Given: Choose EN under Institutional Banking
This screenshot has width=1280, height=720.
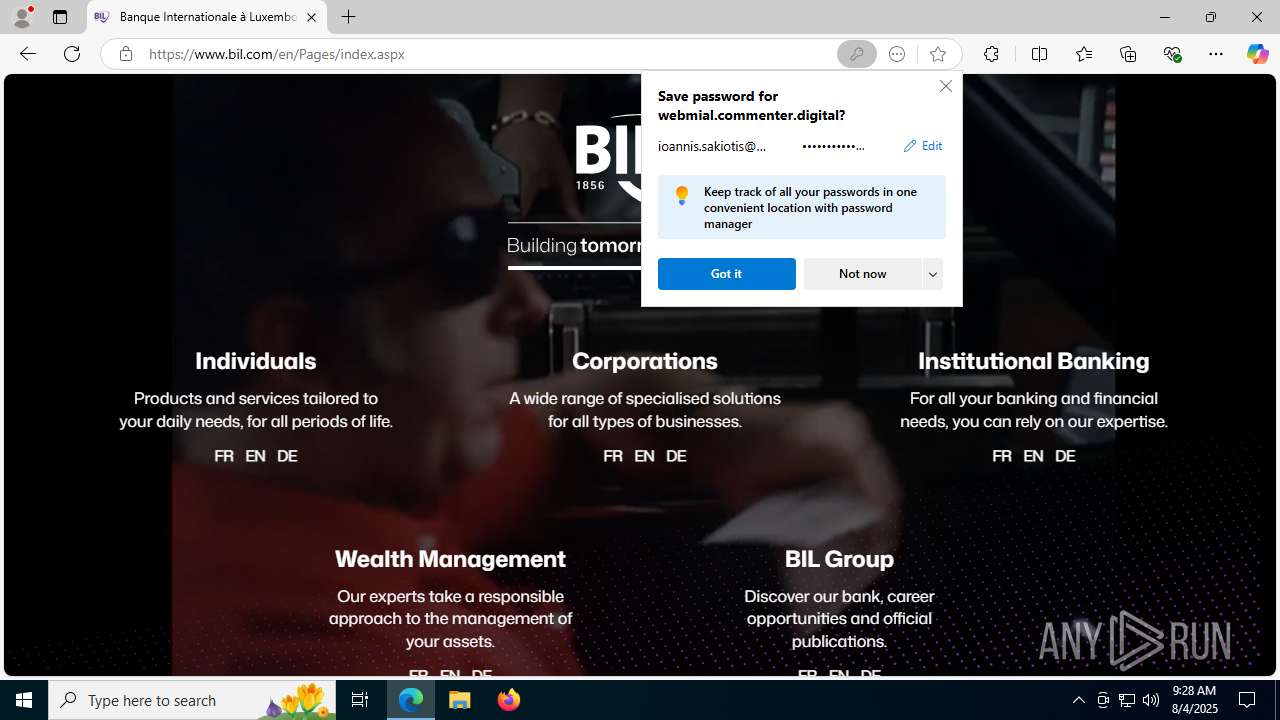Looking at the screenshot, I should point(1033,456).
